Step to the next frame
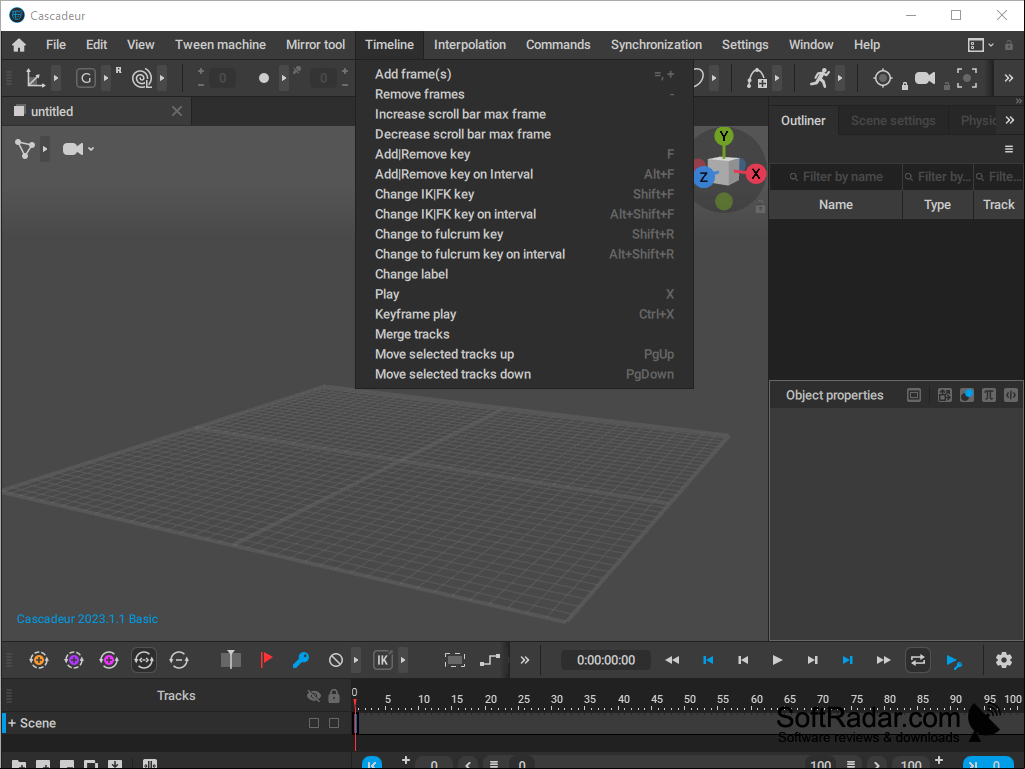 [x=813, y=660]
